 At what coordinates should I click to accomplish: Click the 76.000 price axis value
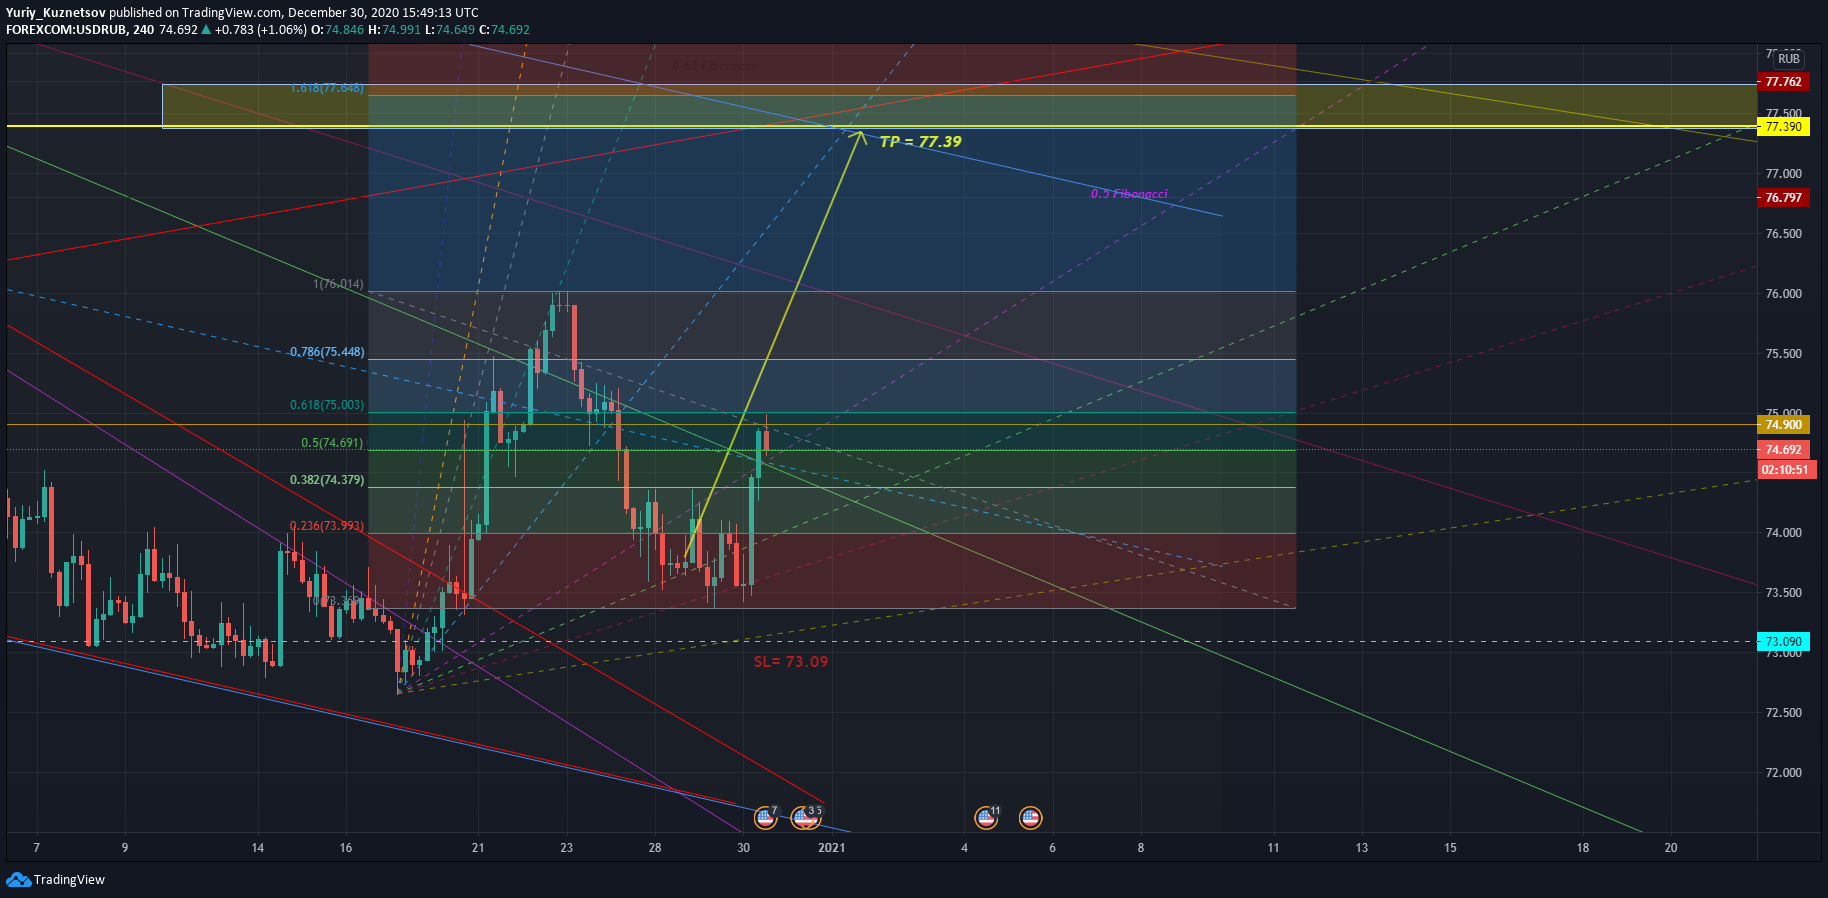[x=1783, y=294]
